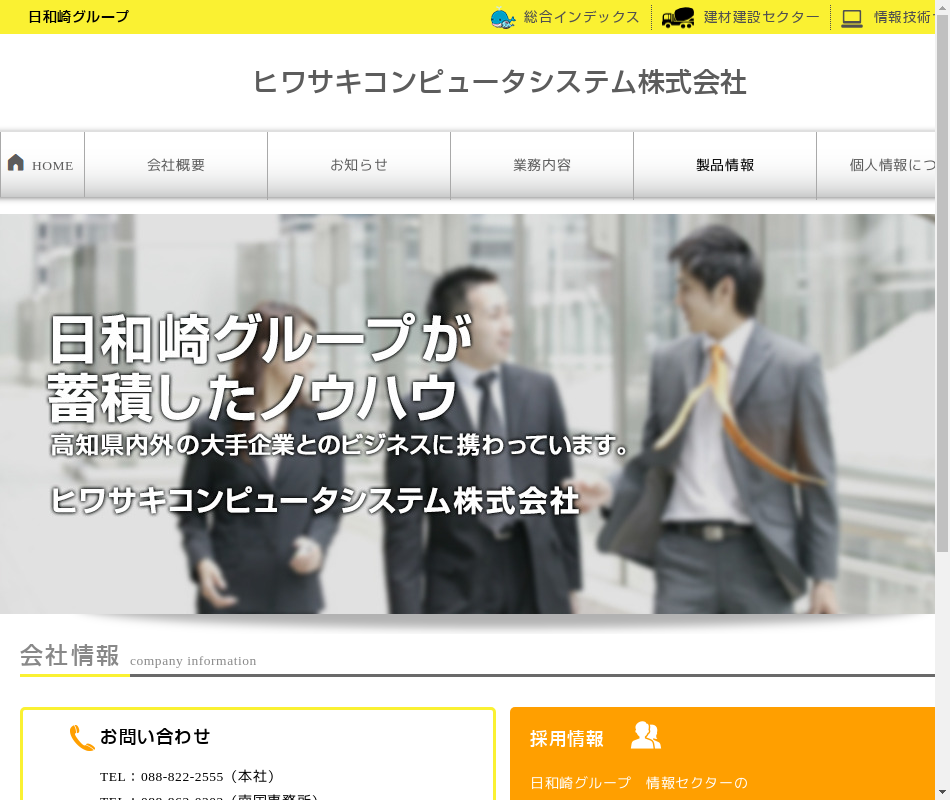Click the ヒワサキコンピュータシステム株式会社 site title
The width and height of the screenshot is (950, 800).
tap(499, 82)
